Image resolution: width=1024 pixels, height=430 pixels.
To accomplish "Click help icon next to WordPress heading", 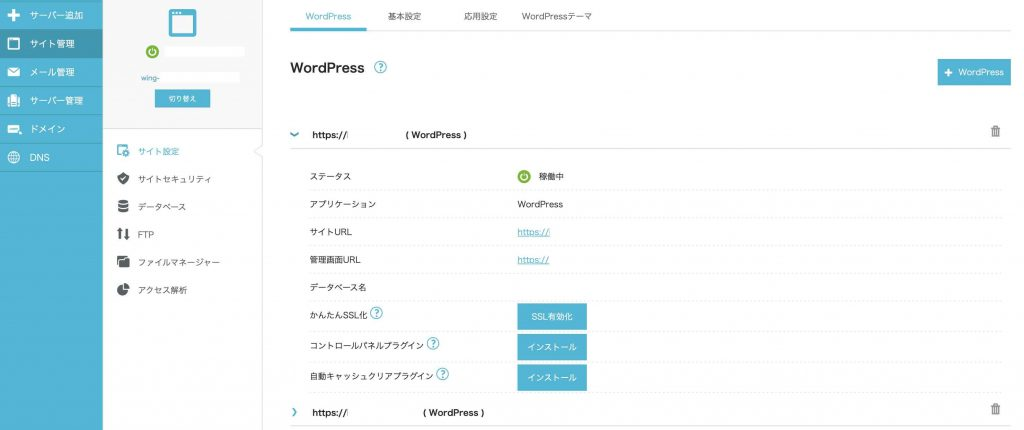I will (380, 67).
